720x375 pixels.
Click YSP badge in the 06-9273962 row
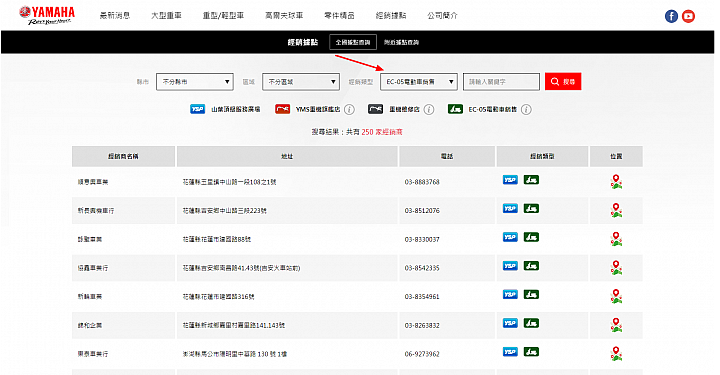(x=510, y=352)
